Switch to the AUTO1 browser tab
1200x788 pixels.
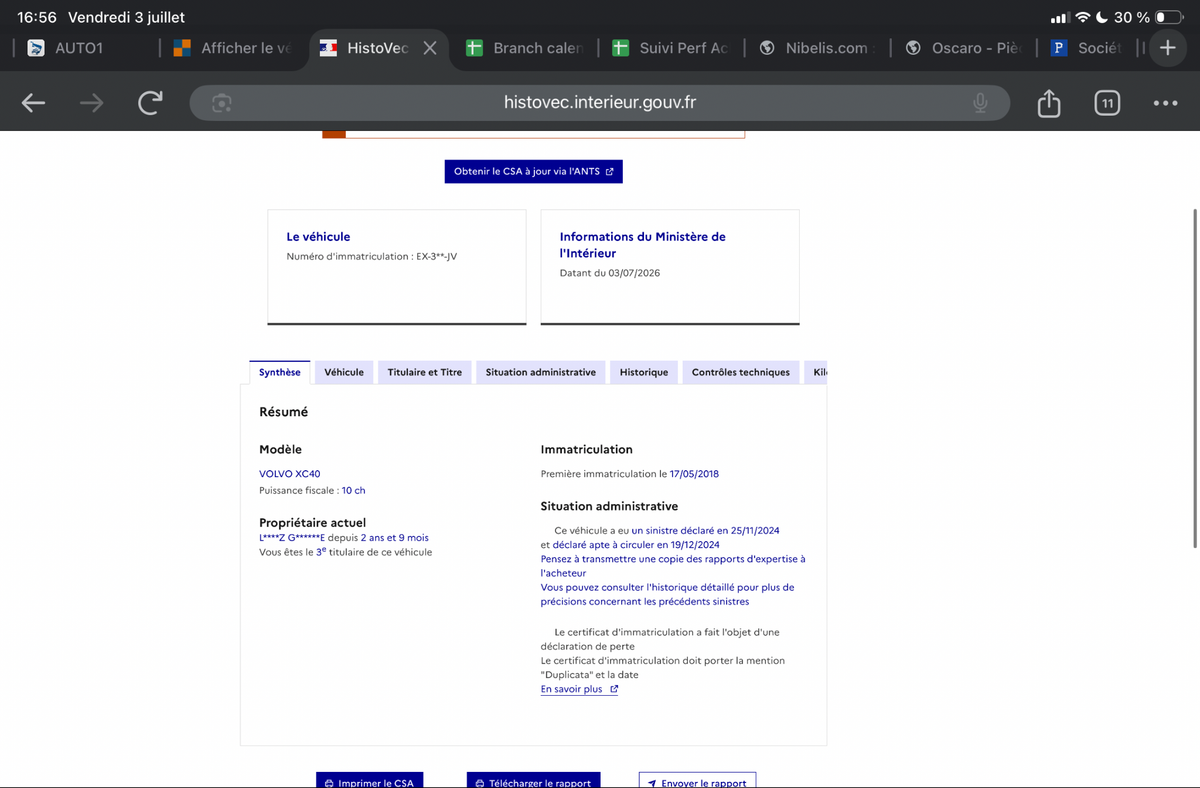click(x=80, y=48)
